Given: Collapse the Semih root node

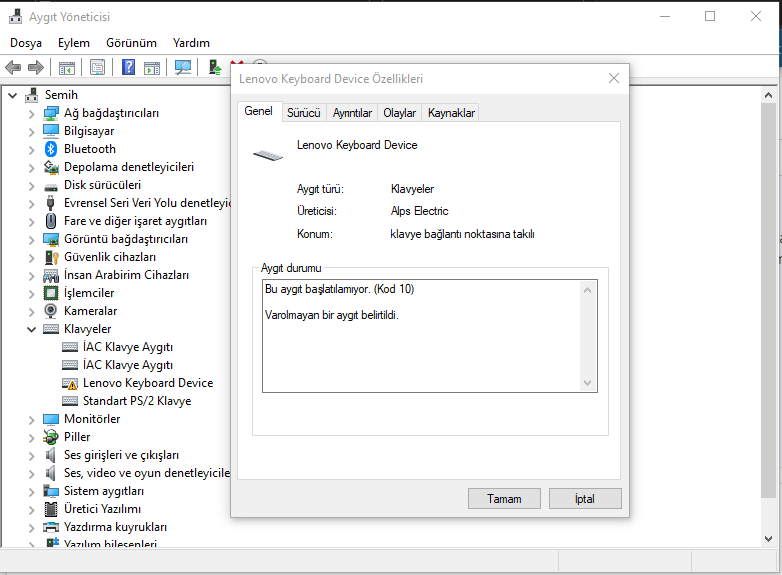Looking at the screenshot, I should tap(12, 95).
